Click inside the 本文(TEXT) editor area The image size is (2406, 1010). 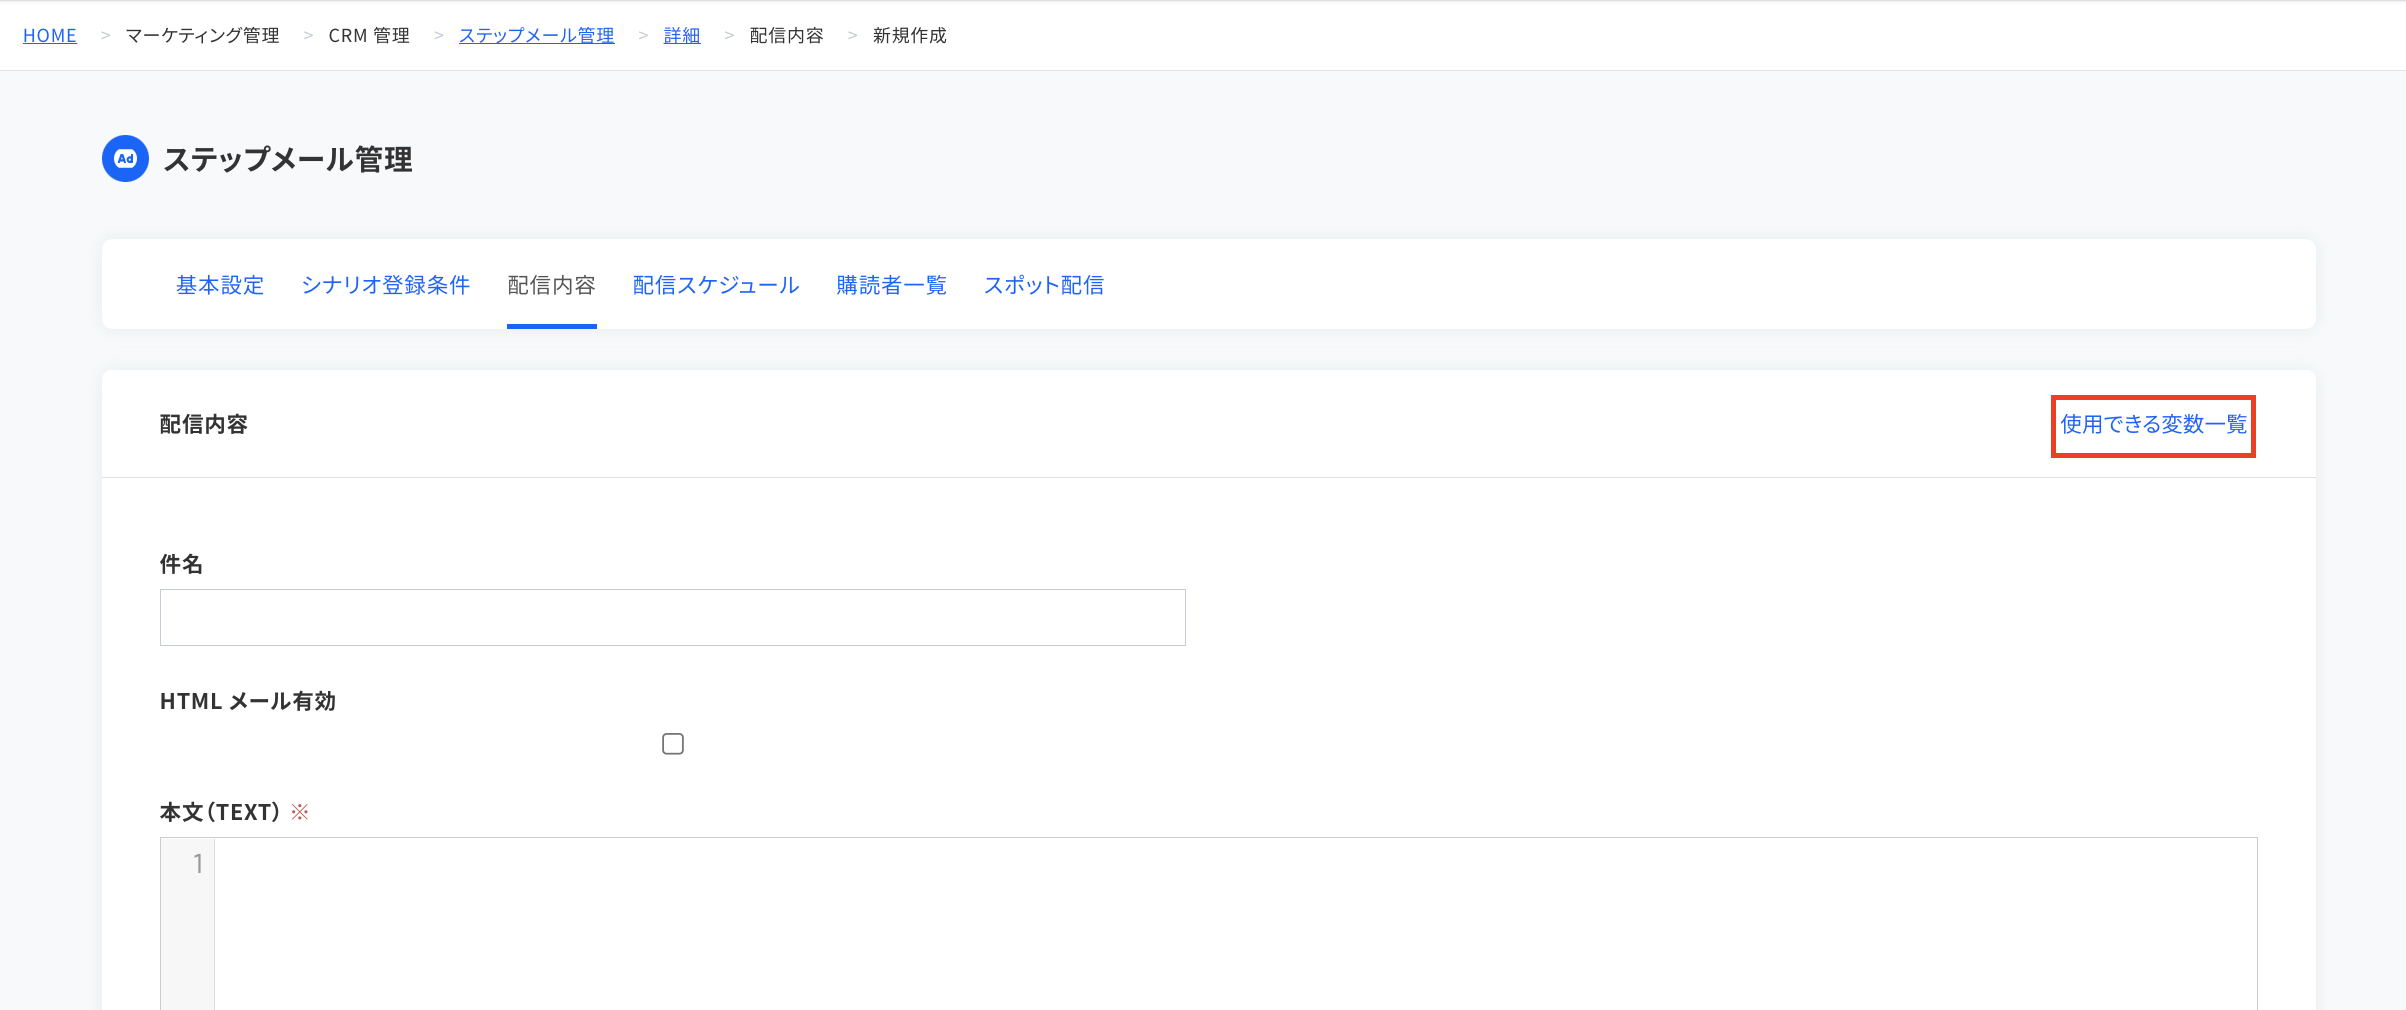[1235, 923]
